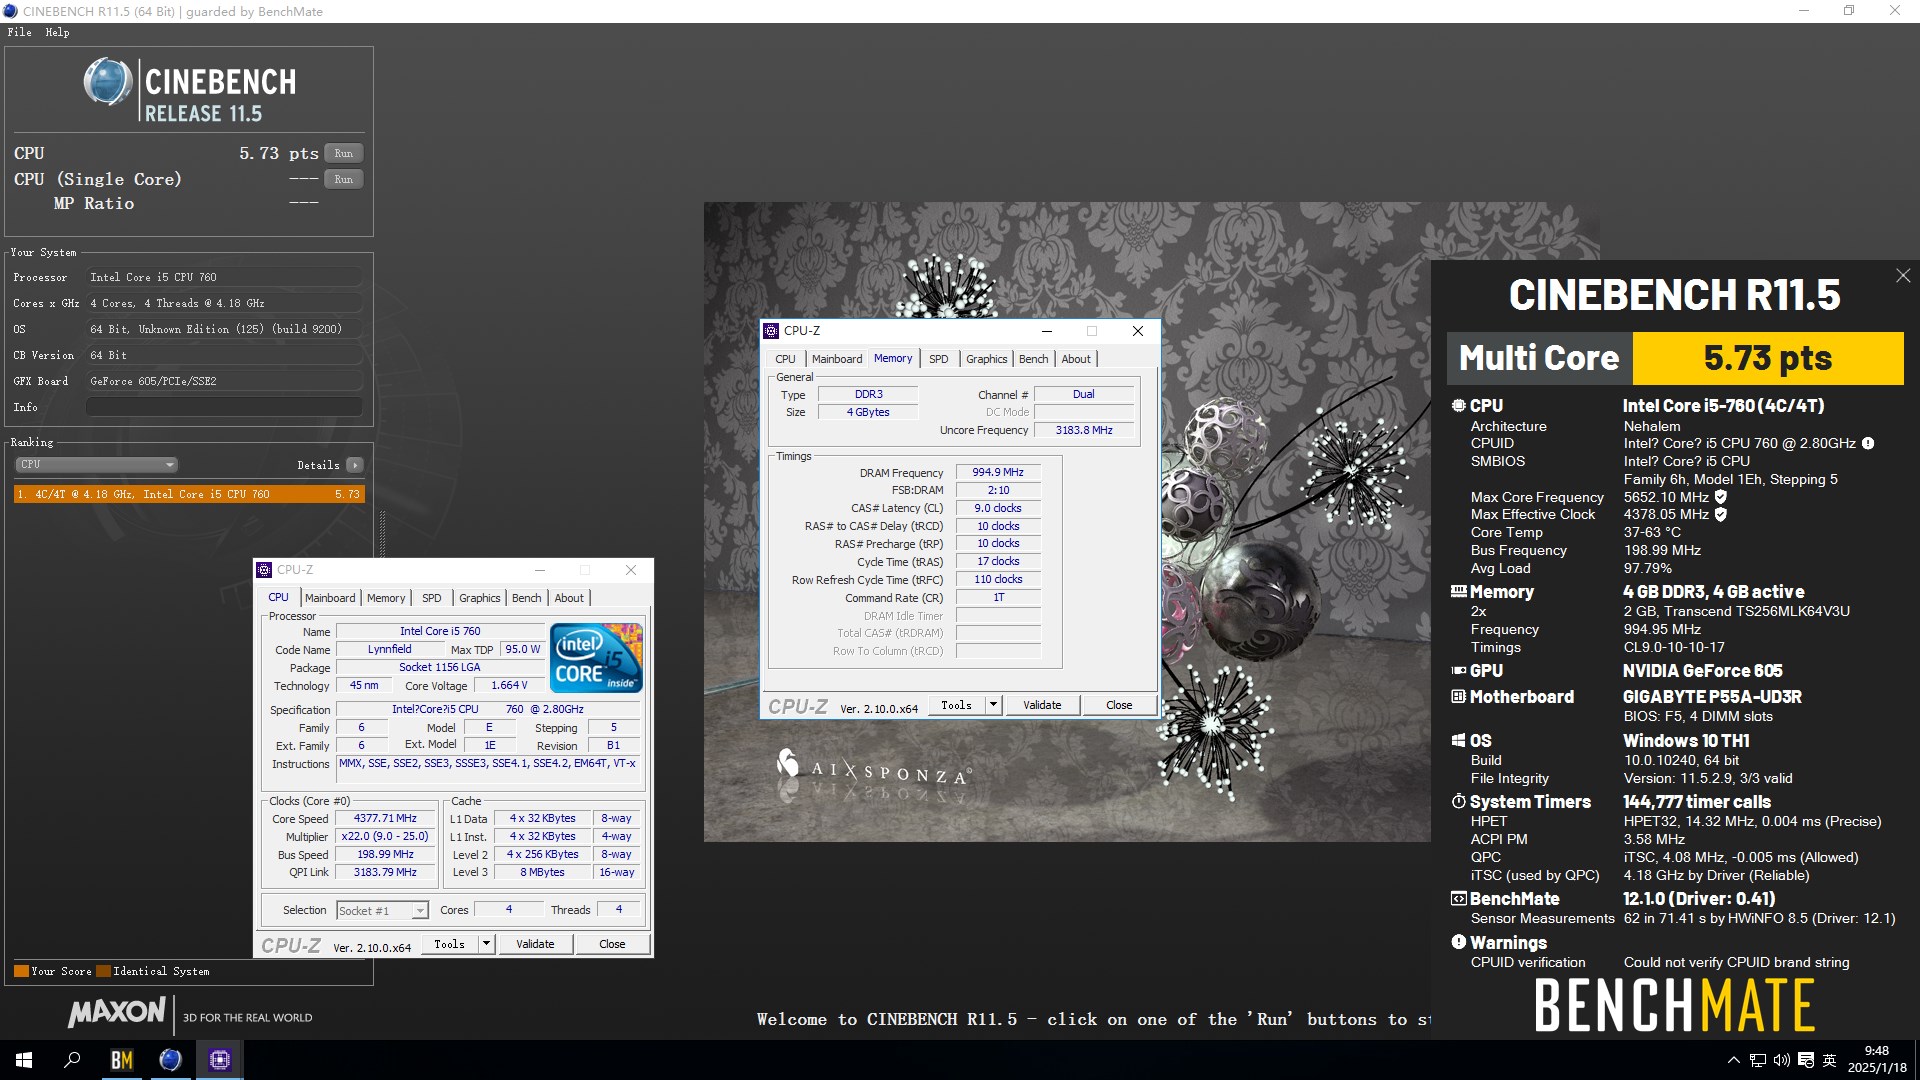1920x1080 pixels.
Task: Click the Intel Core i5 logo badge
Action: 597,657
